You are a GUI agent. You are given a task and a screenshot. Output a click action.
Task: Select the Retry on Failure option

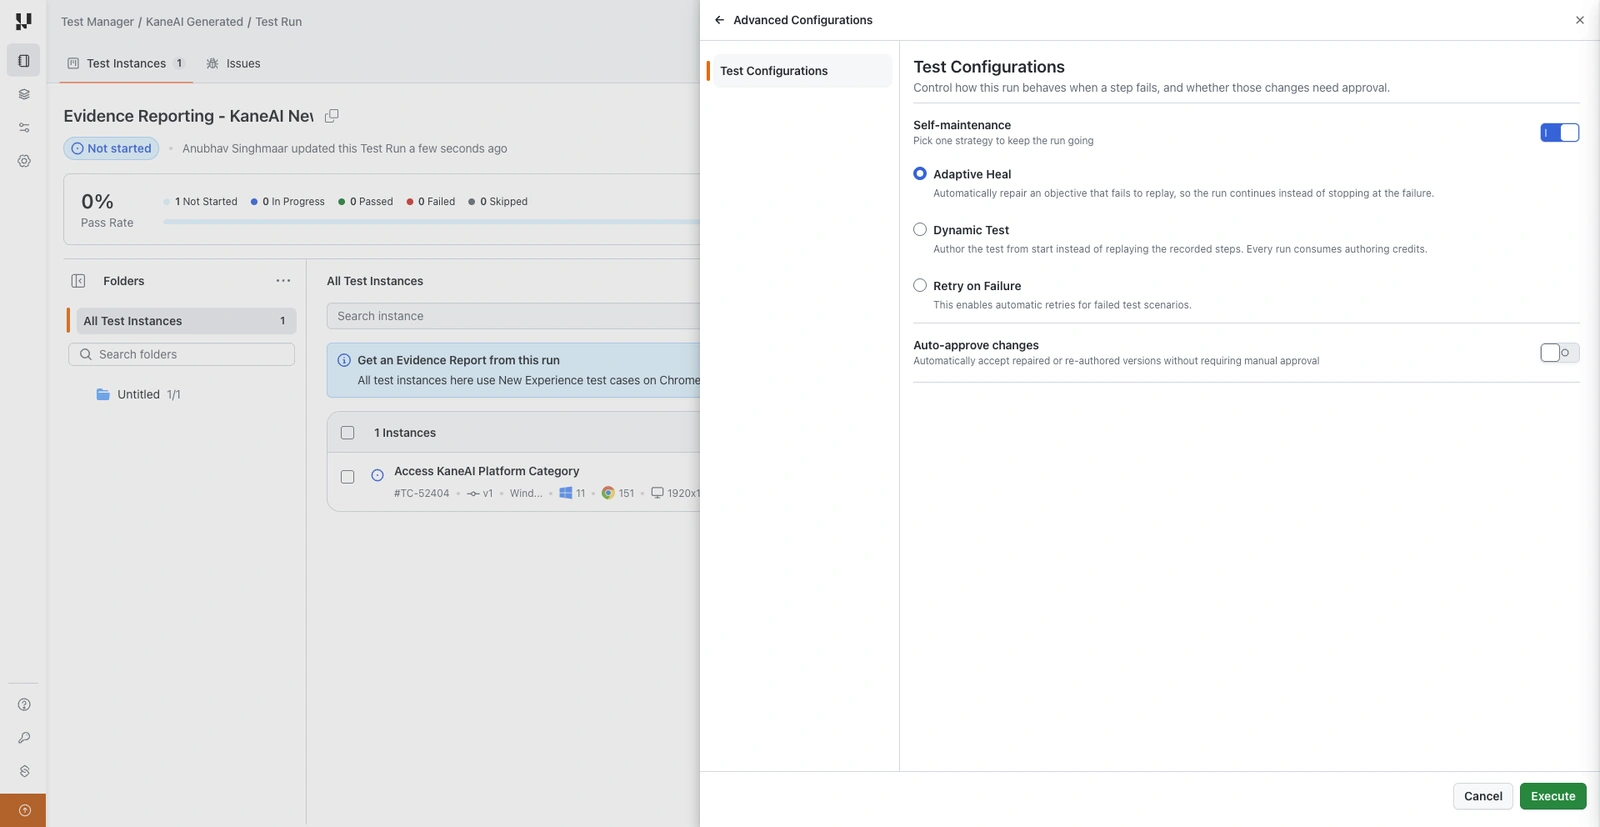(x=920, y=286)
